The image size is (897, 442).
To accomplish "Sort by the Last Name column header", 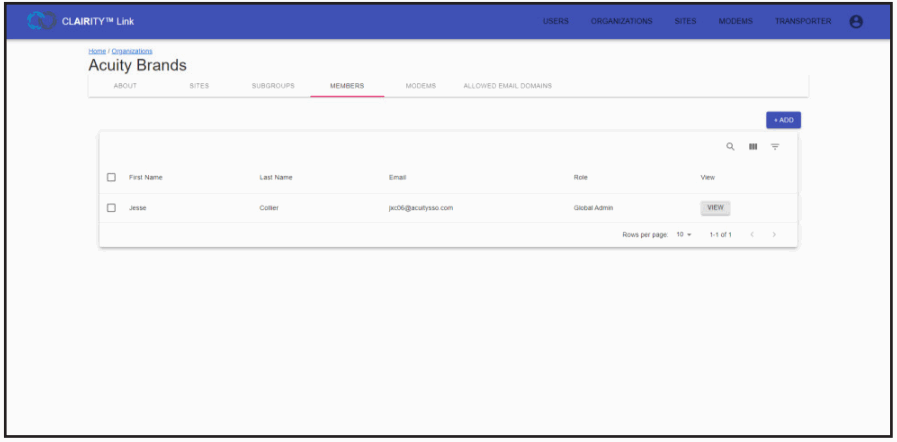I will click(x=276, y=177).
